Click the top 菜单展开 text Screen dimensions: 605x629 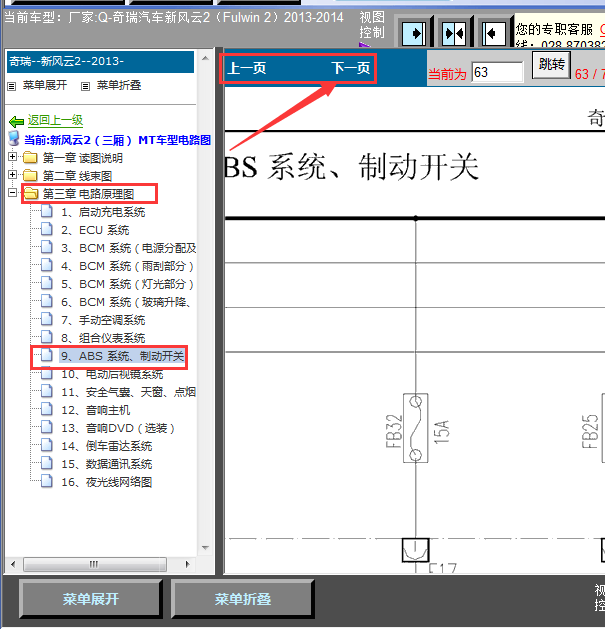click(x=45, y=85)
